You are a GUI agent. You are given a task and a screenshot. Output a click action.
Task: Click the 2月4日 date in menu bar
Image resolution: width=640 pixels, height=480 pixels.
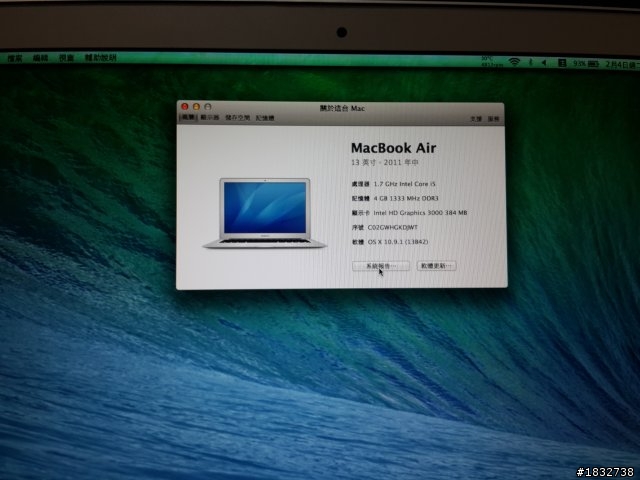coord(622,64)
